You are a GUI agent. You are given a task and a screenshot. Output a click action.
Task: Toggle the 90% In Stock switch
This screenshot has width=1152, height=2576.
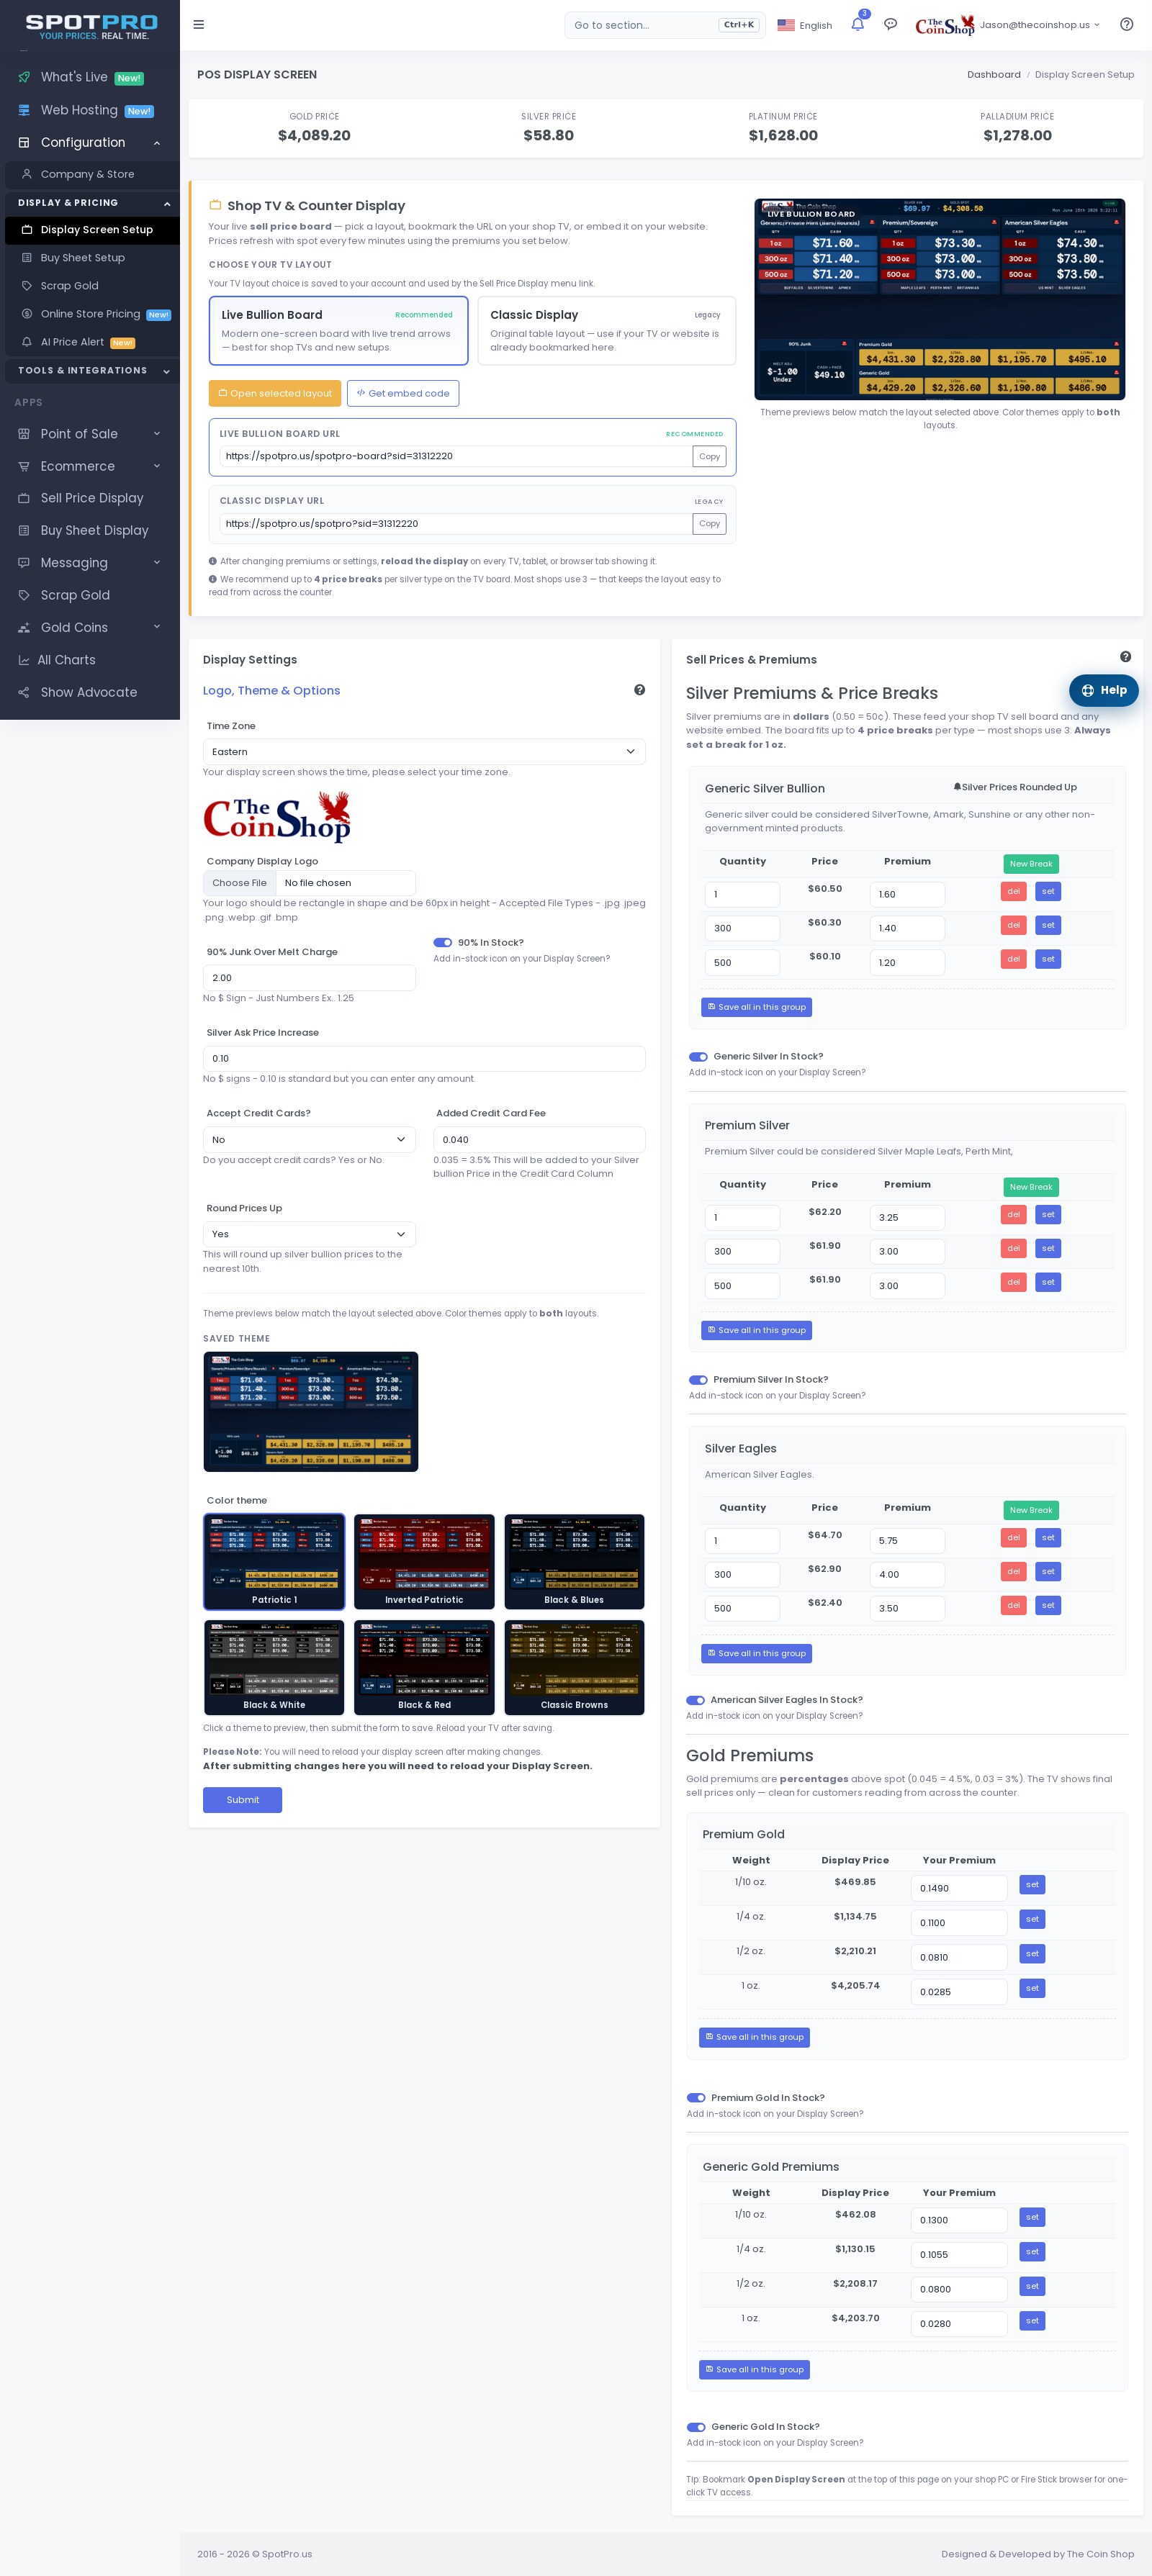(442, 942)
